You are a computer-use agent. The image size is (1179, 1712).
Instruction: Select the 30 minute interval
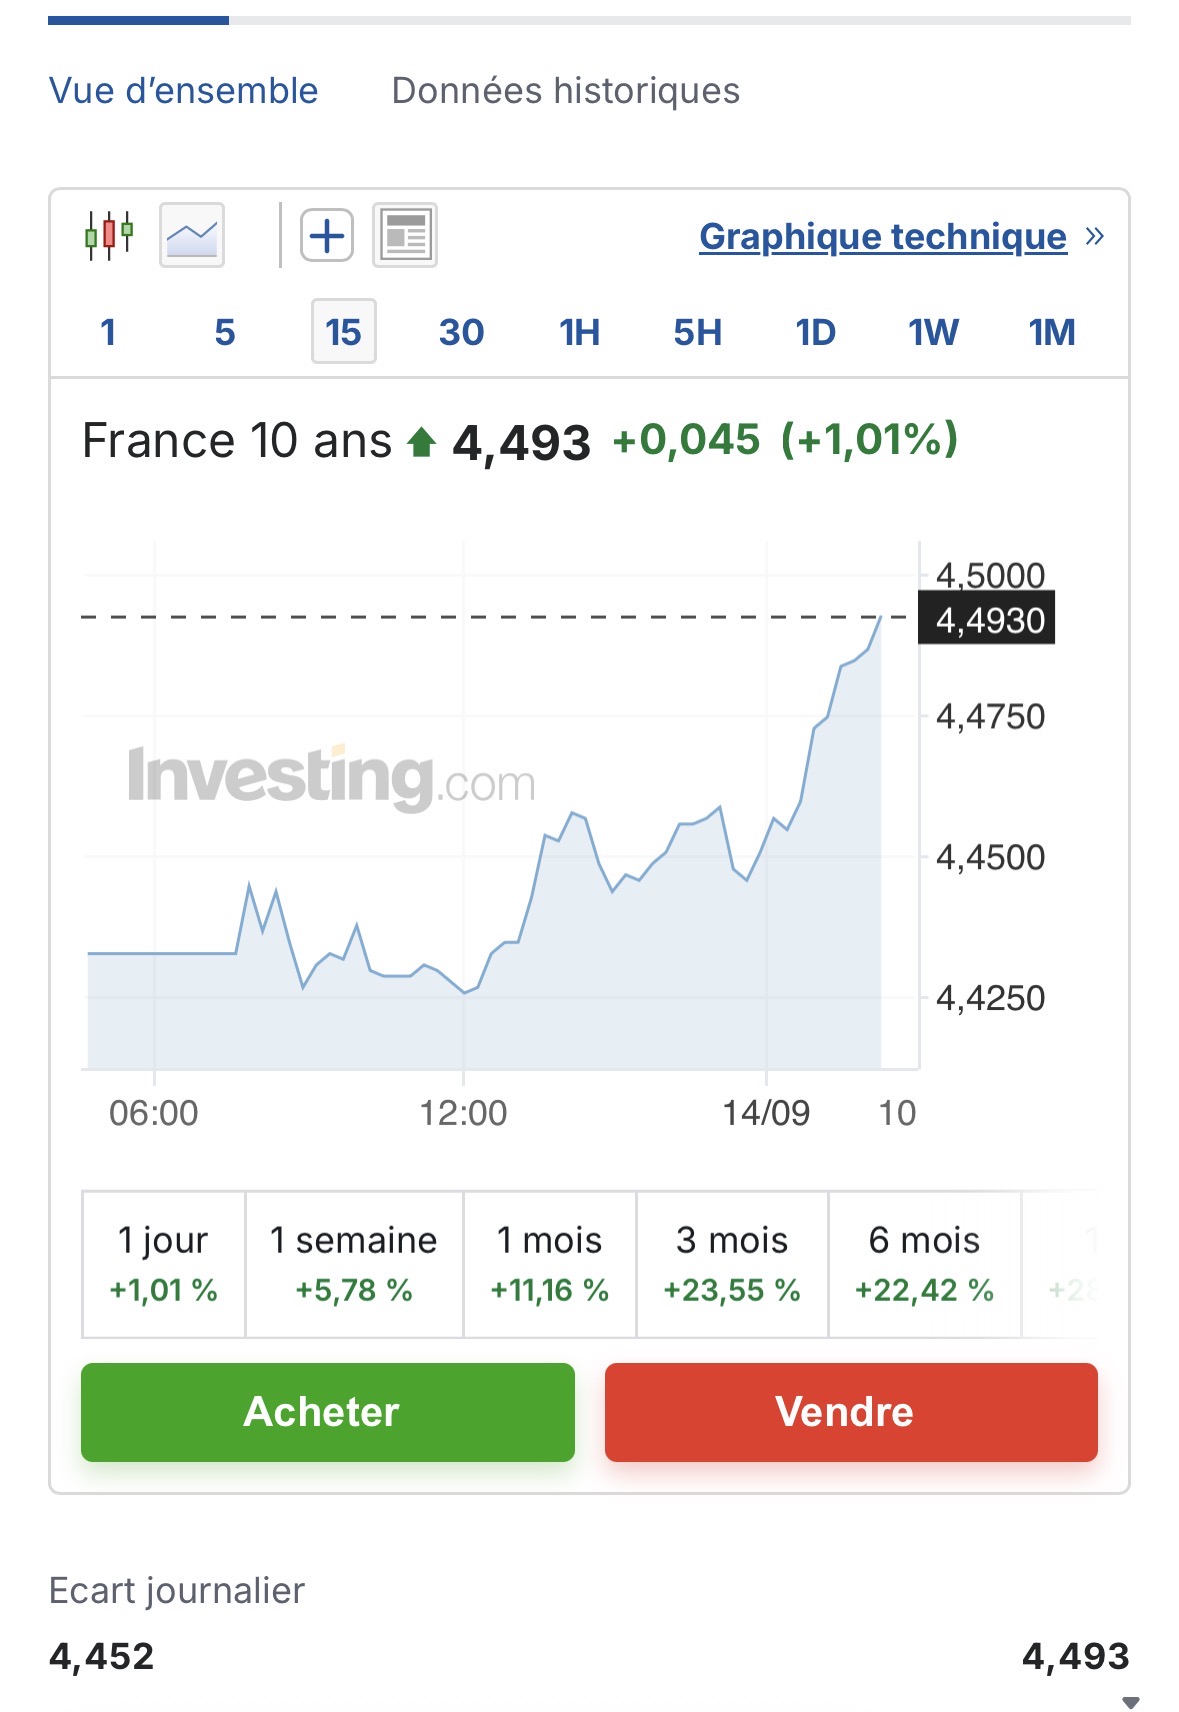coord(461,331)
